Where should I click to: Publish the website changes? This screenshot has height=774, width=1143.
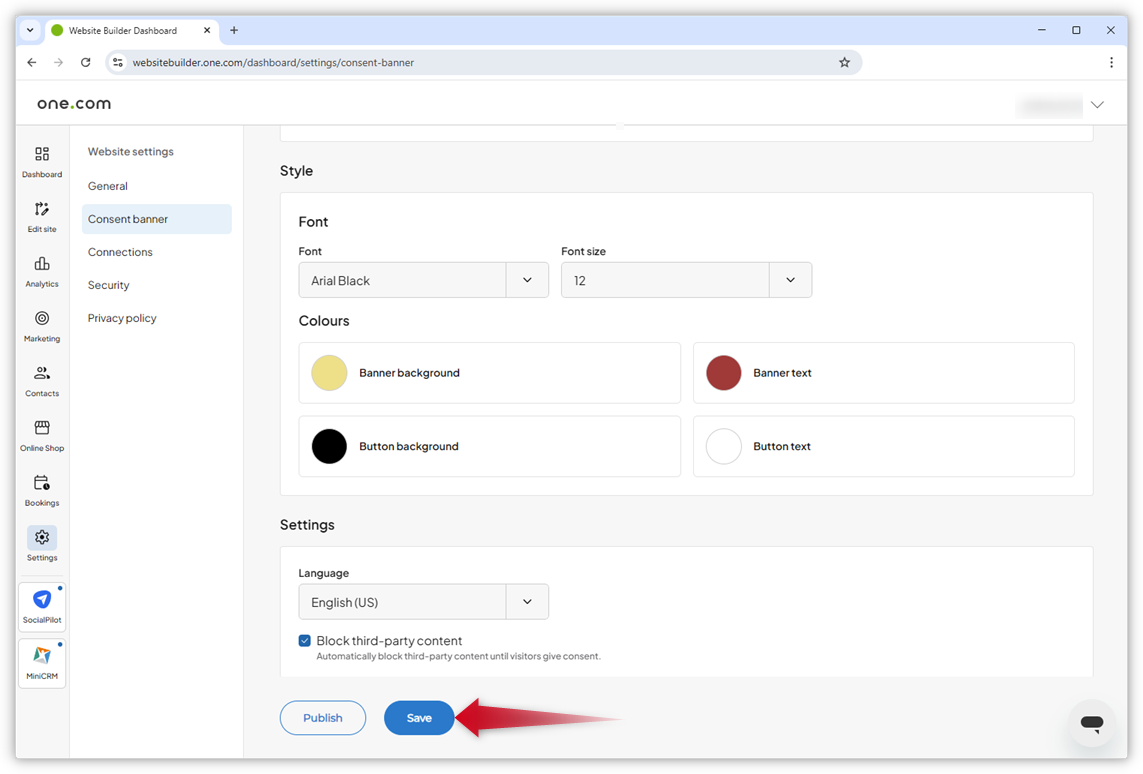pyautogui.click(x=322, y=717)
